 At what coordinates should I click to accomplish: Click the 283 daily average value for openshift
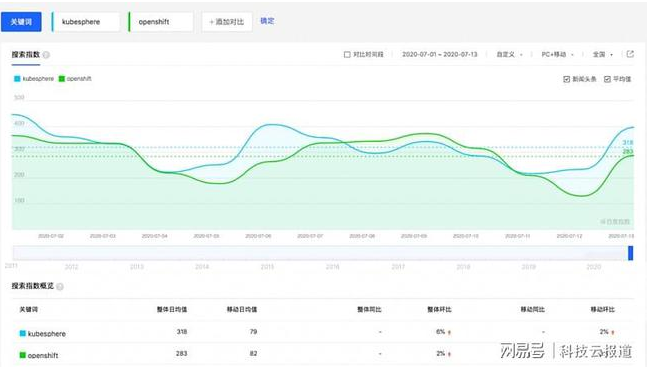point(181,354)
